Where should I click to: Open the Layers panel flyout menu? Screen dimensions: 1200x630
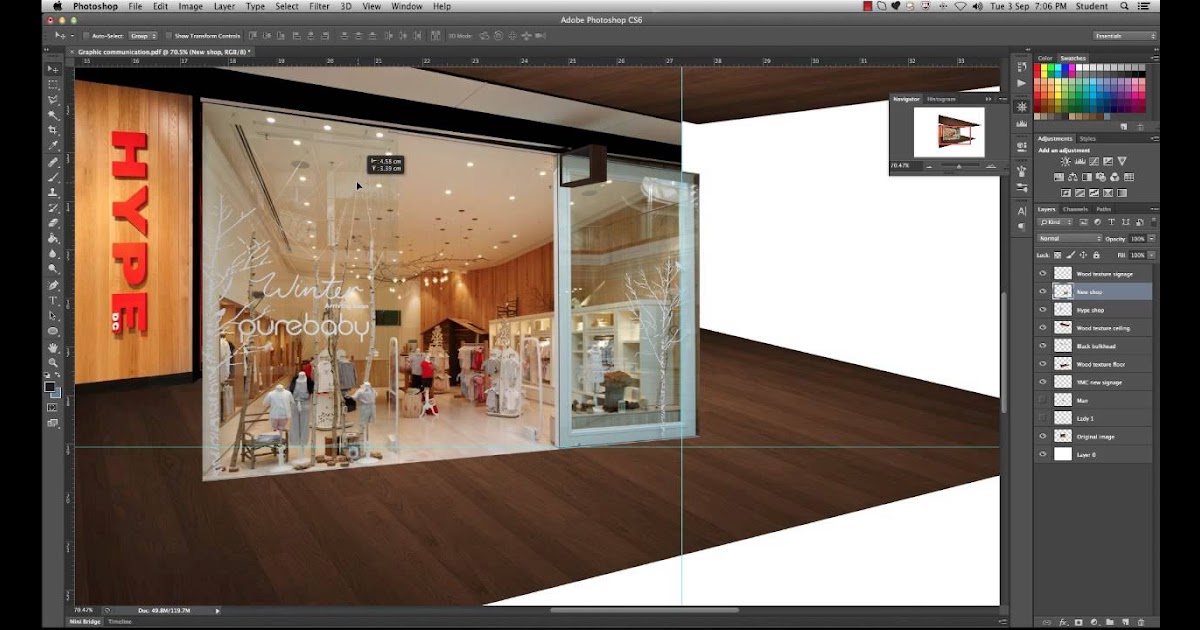(1154, 209)
